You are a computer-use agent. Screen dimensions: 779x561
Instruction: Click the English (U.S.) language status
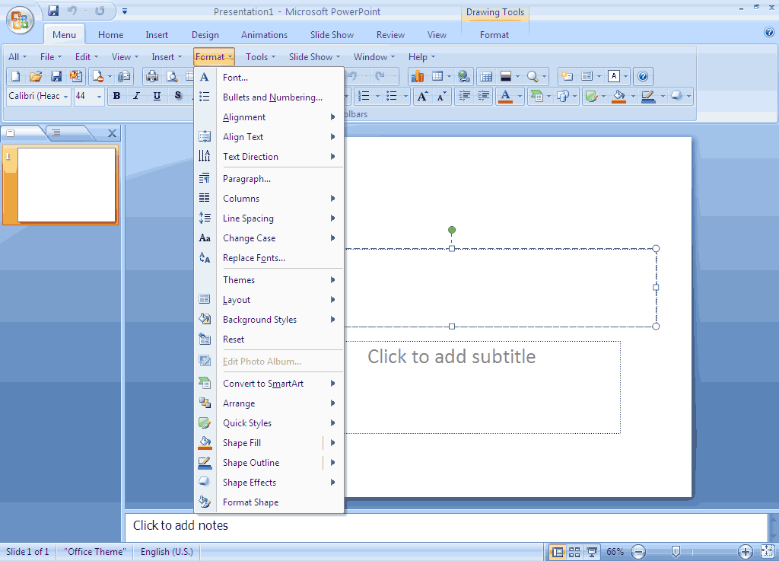(166, 552)
